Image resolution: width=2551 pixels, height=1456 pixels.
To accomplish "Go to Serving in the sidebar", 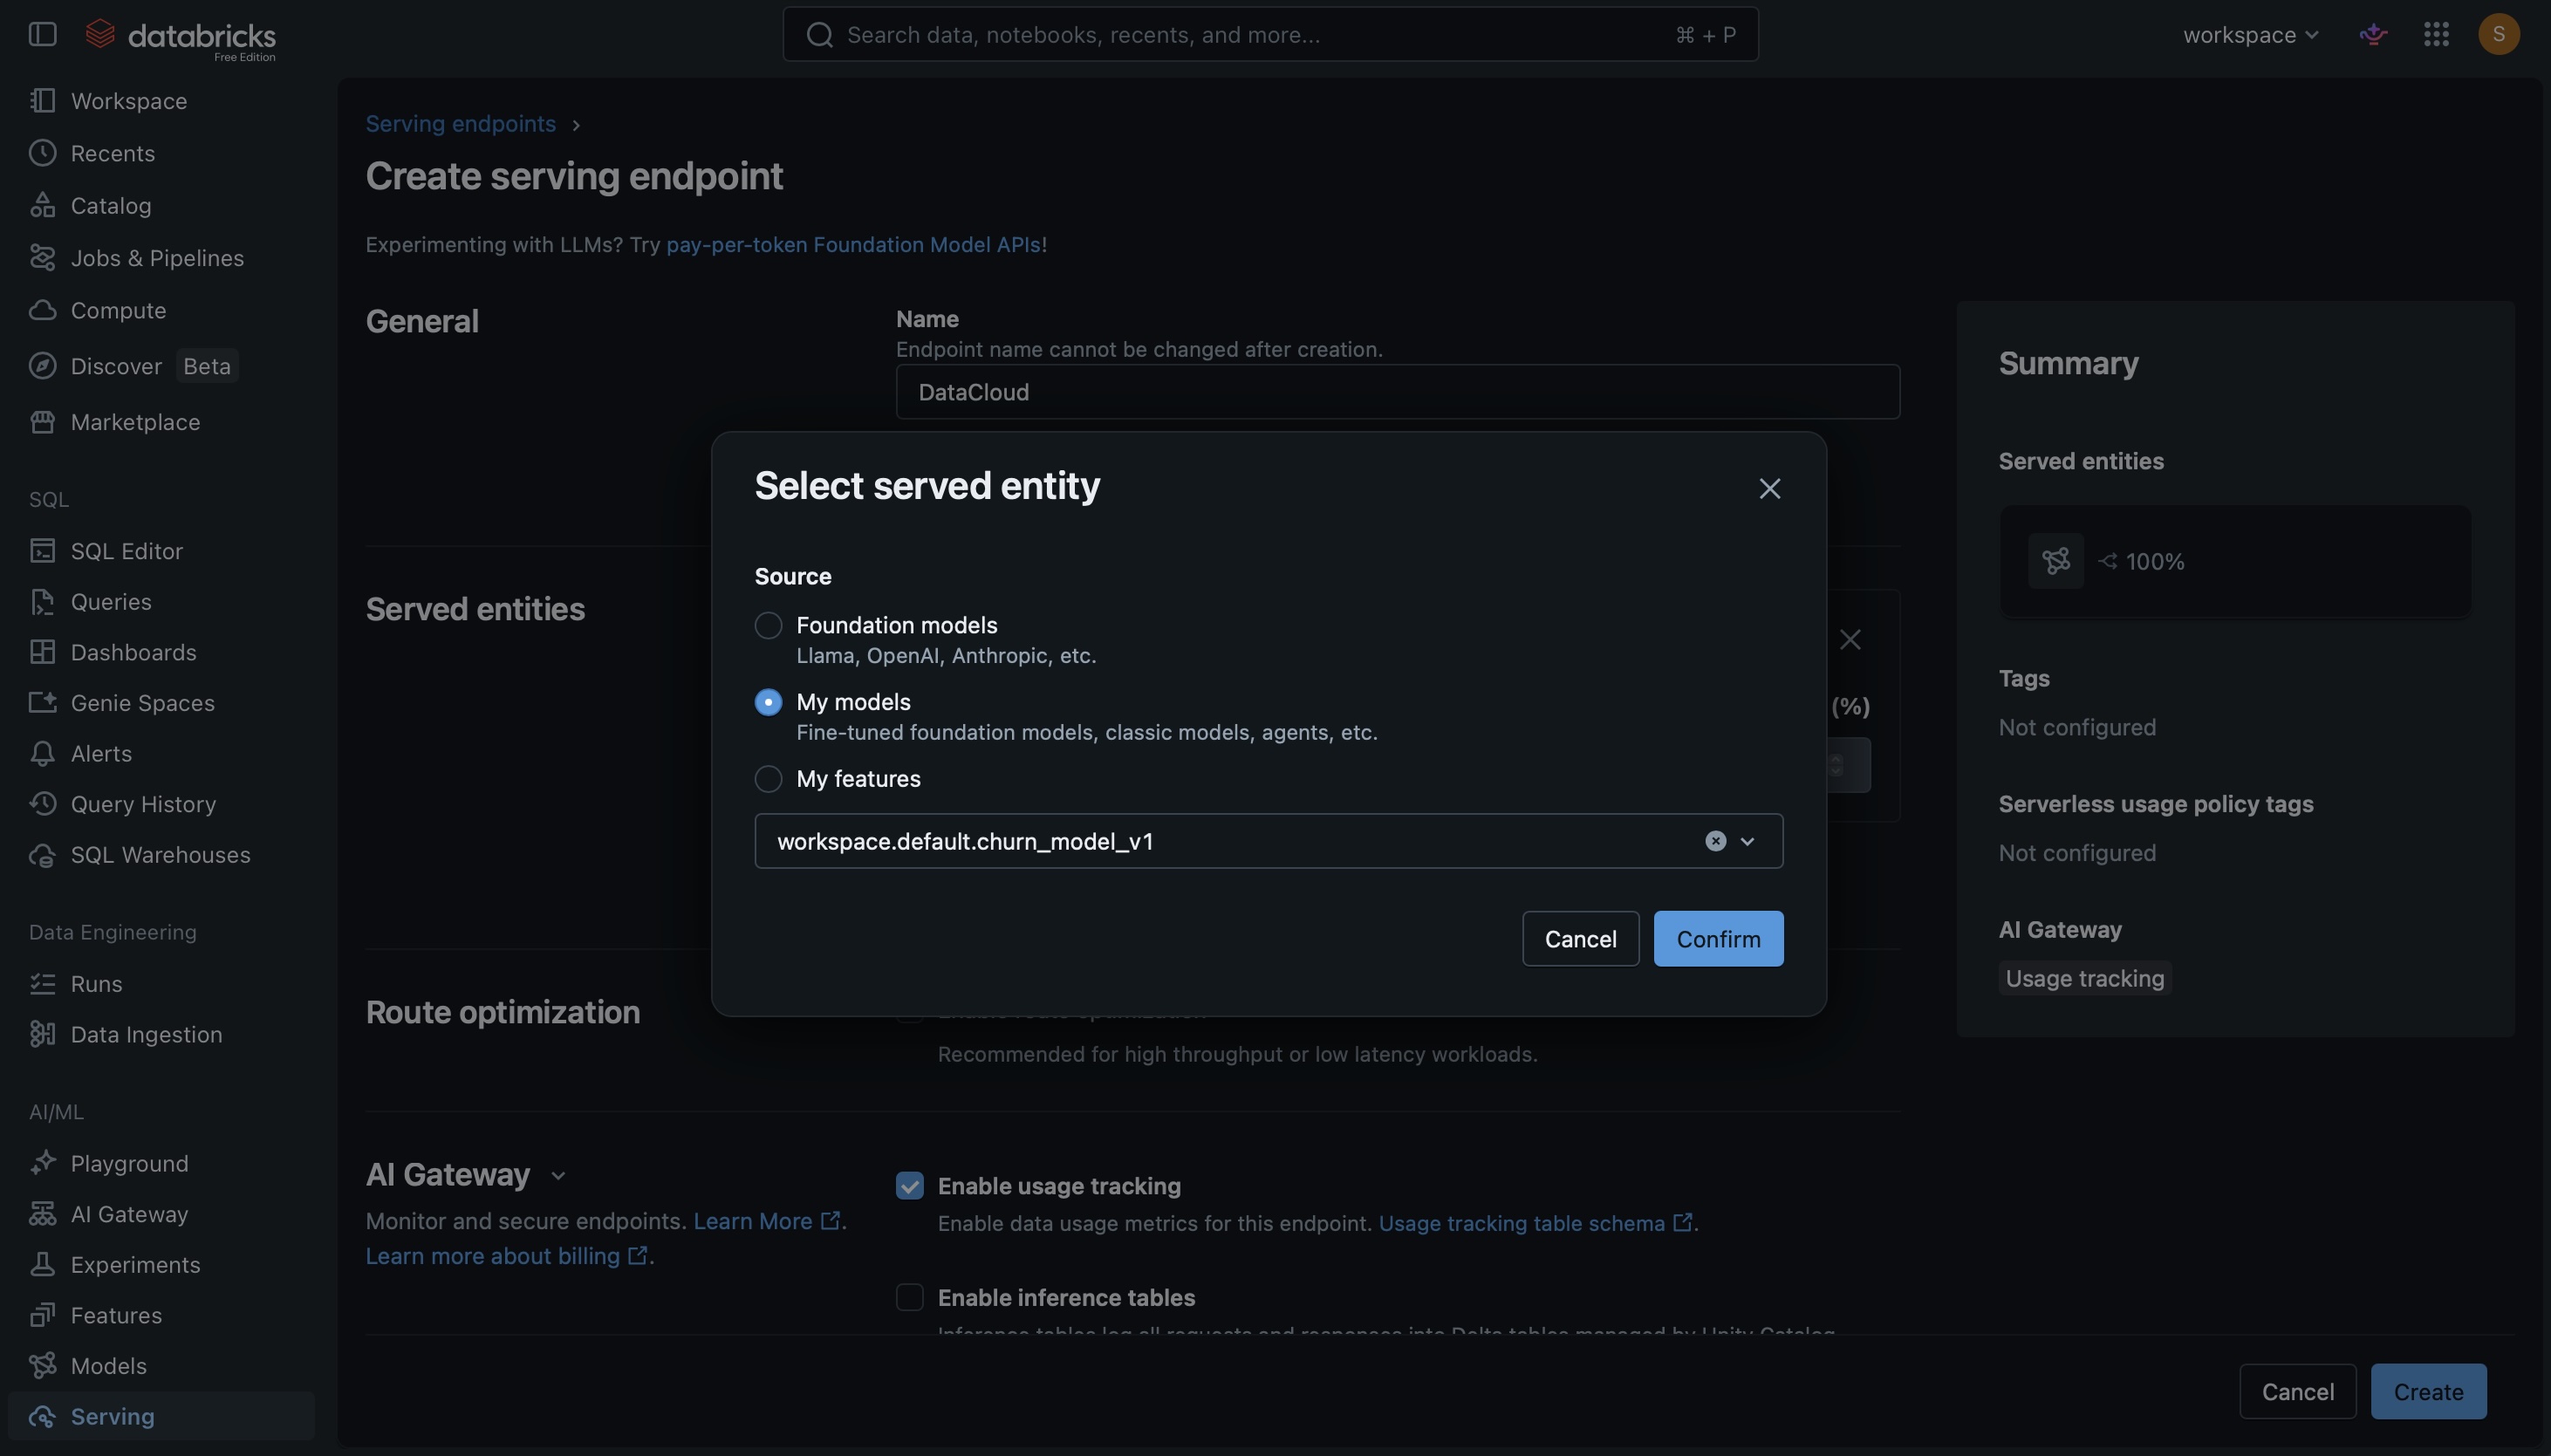I will pyautogui.click(x=161, y=1416).
